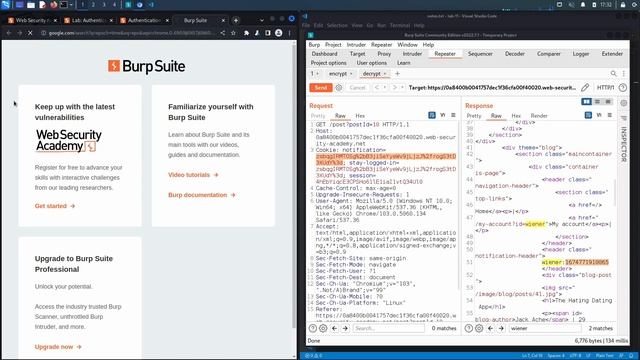Open the Burp menu in the menu bar

pyautogui.click(x=314, y=45)
